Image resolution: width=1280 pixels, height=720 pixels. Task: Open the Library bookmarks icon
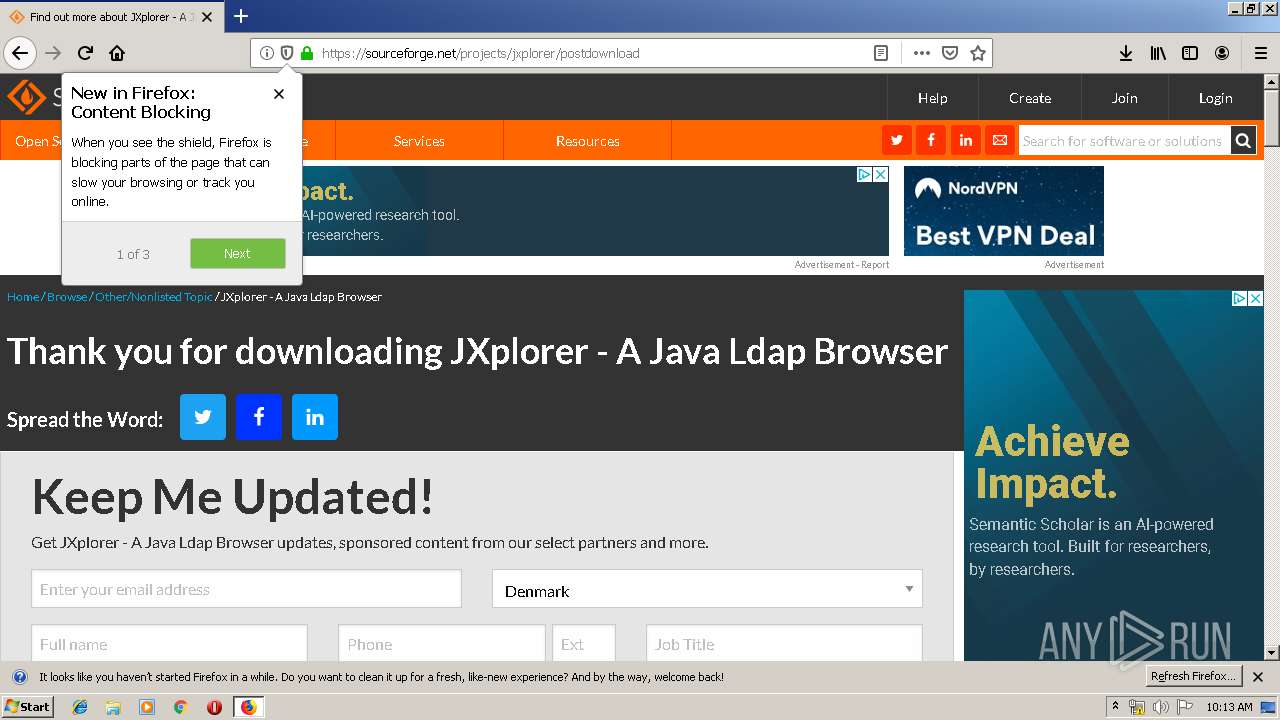click(1158, 53)
